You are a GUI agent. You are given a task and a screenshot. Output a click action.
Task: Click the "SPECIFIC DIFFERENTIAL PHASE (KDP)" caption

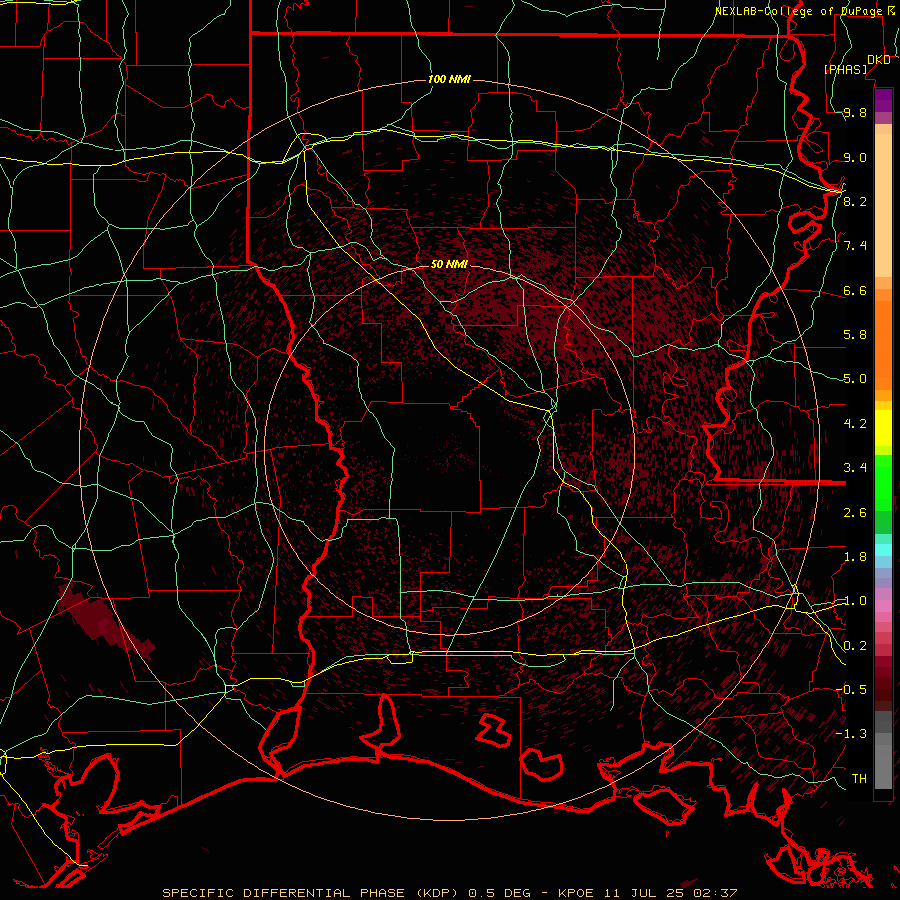(x=310, y=893)
